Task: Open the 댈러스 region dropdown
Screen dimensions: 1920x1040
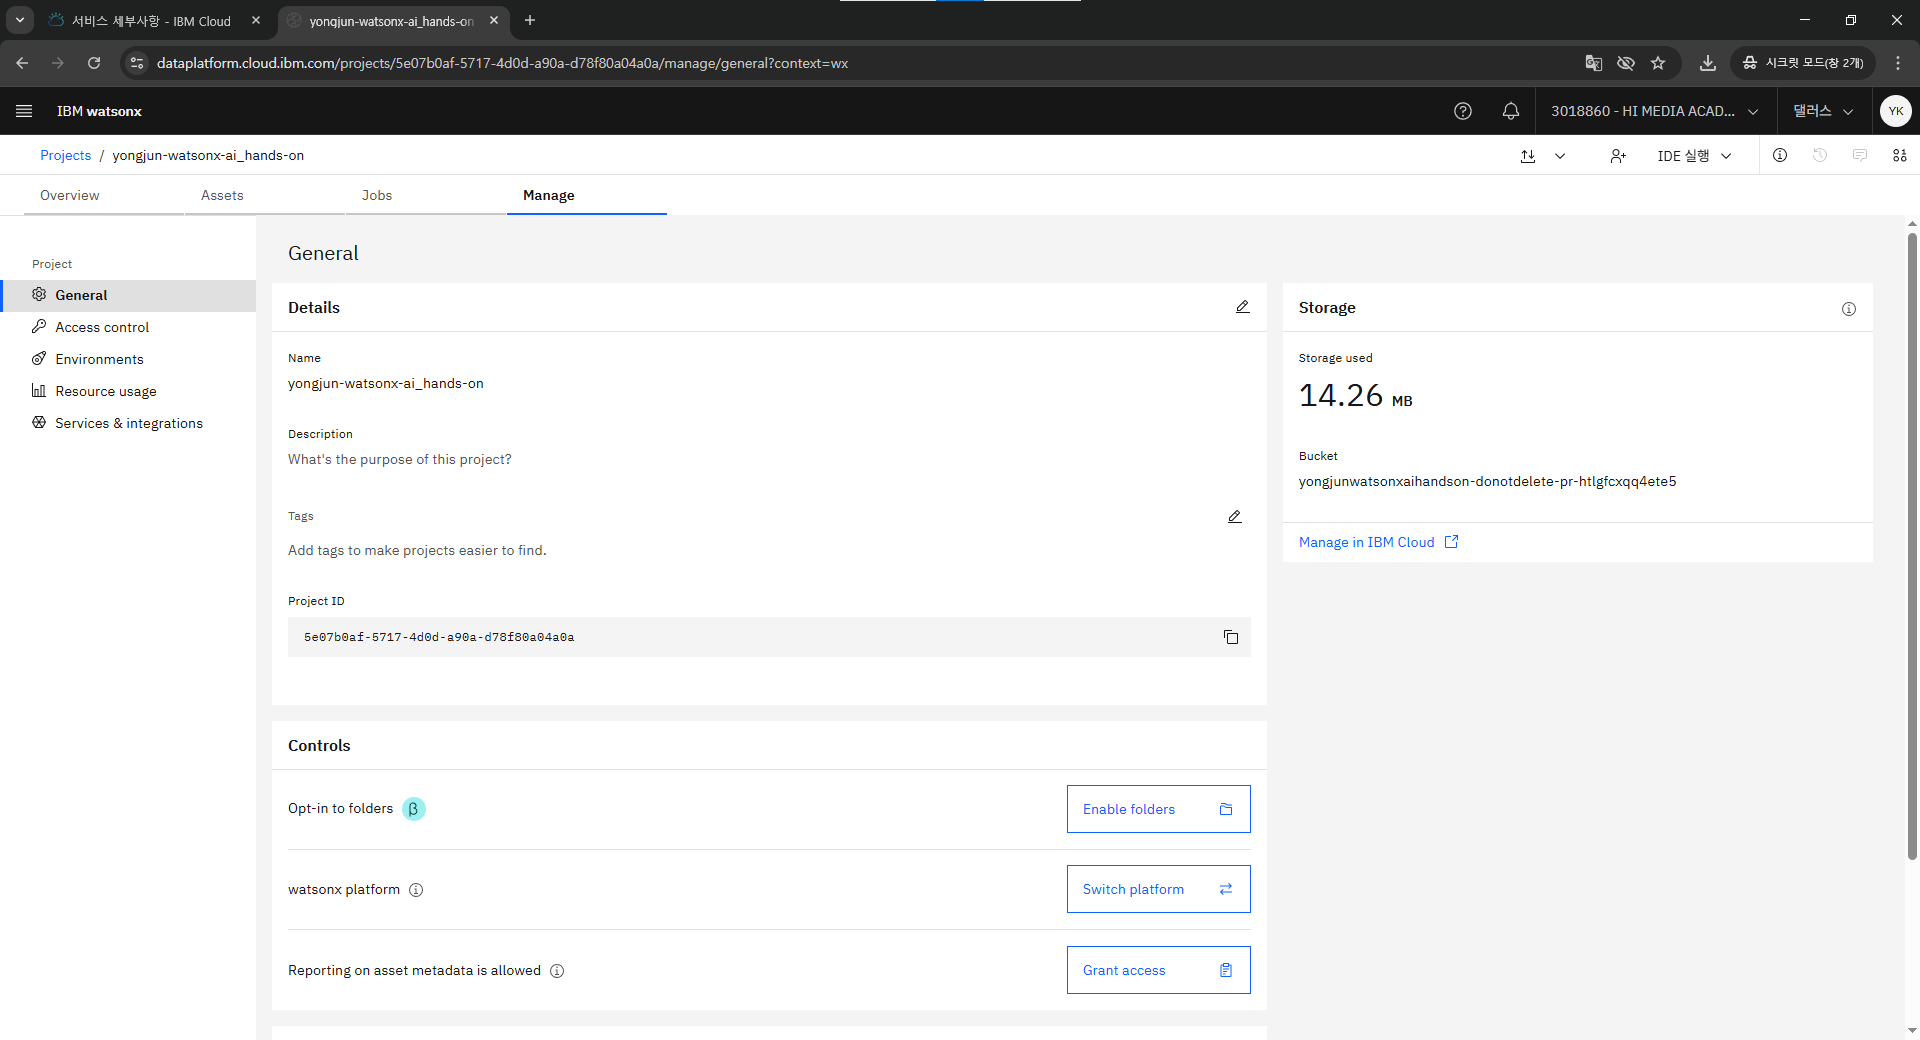Action: (1823, 111)
